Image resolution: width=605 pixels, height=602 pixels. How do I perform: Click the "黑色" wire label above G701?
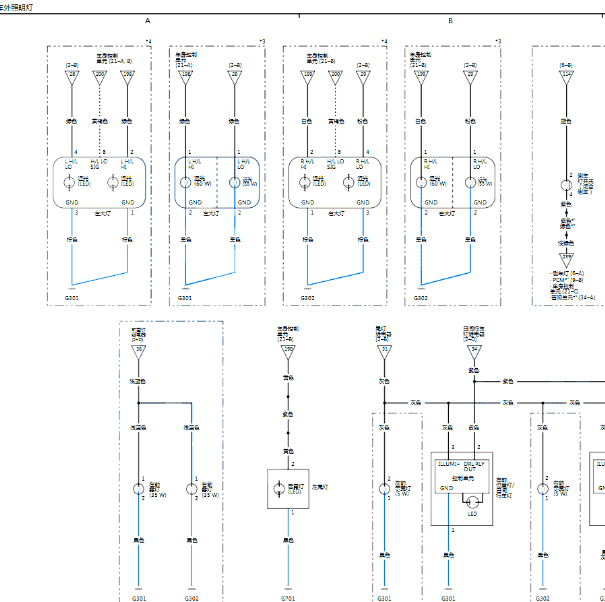[288, 540]
